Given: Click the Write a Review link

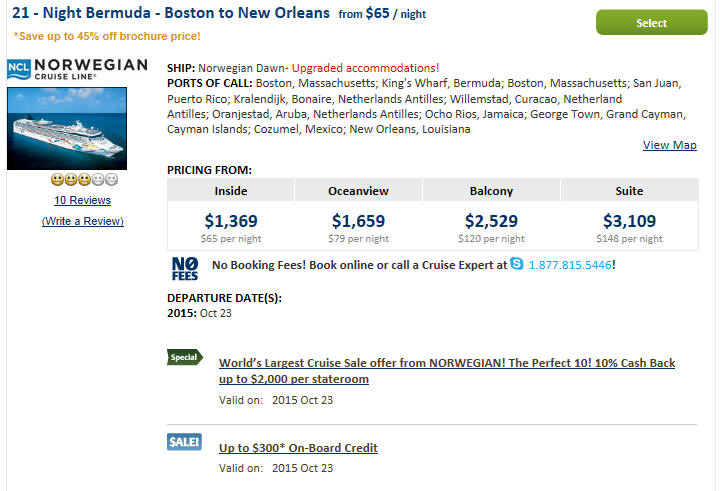Looking at the screenshot, I should (83, 221).
